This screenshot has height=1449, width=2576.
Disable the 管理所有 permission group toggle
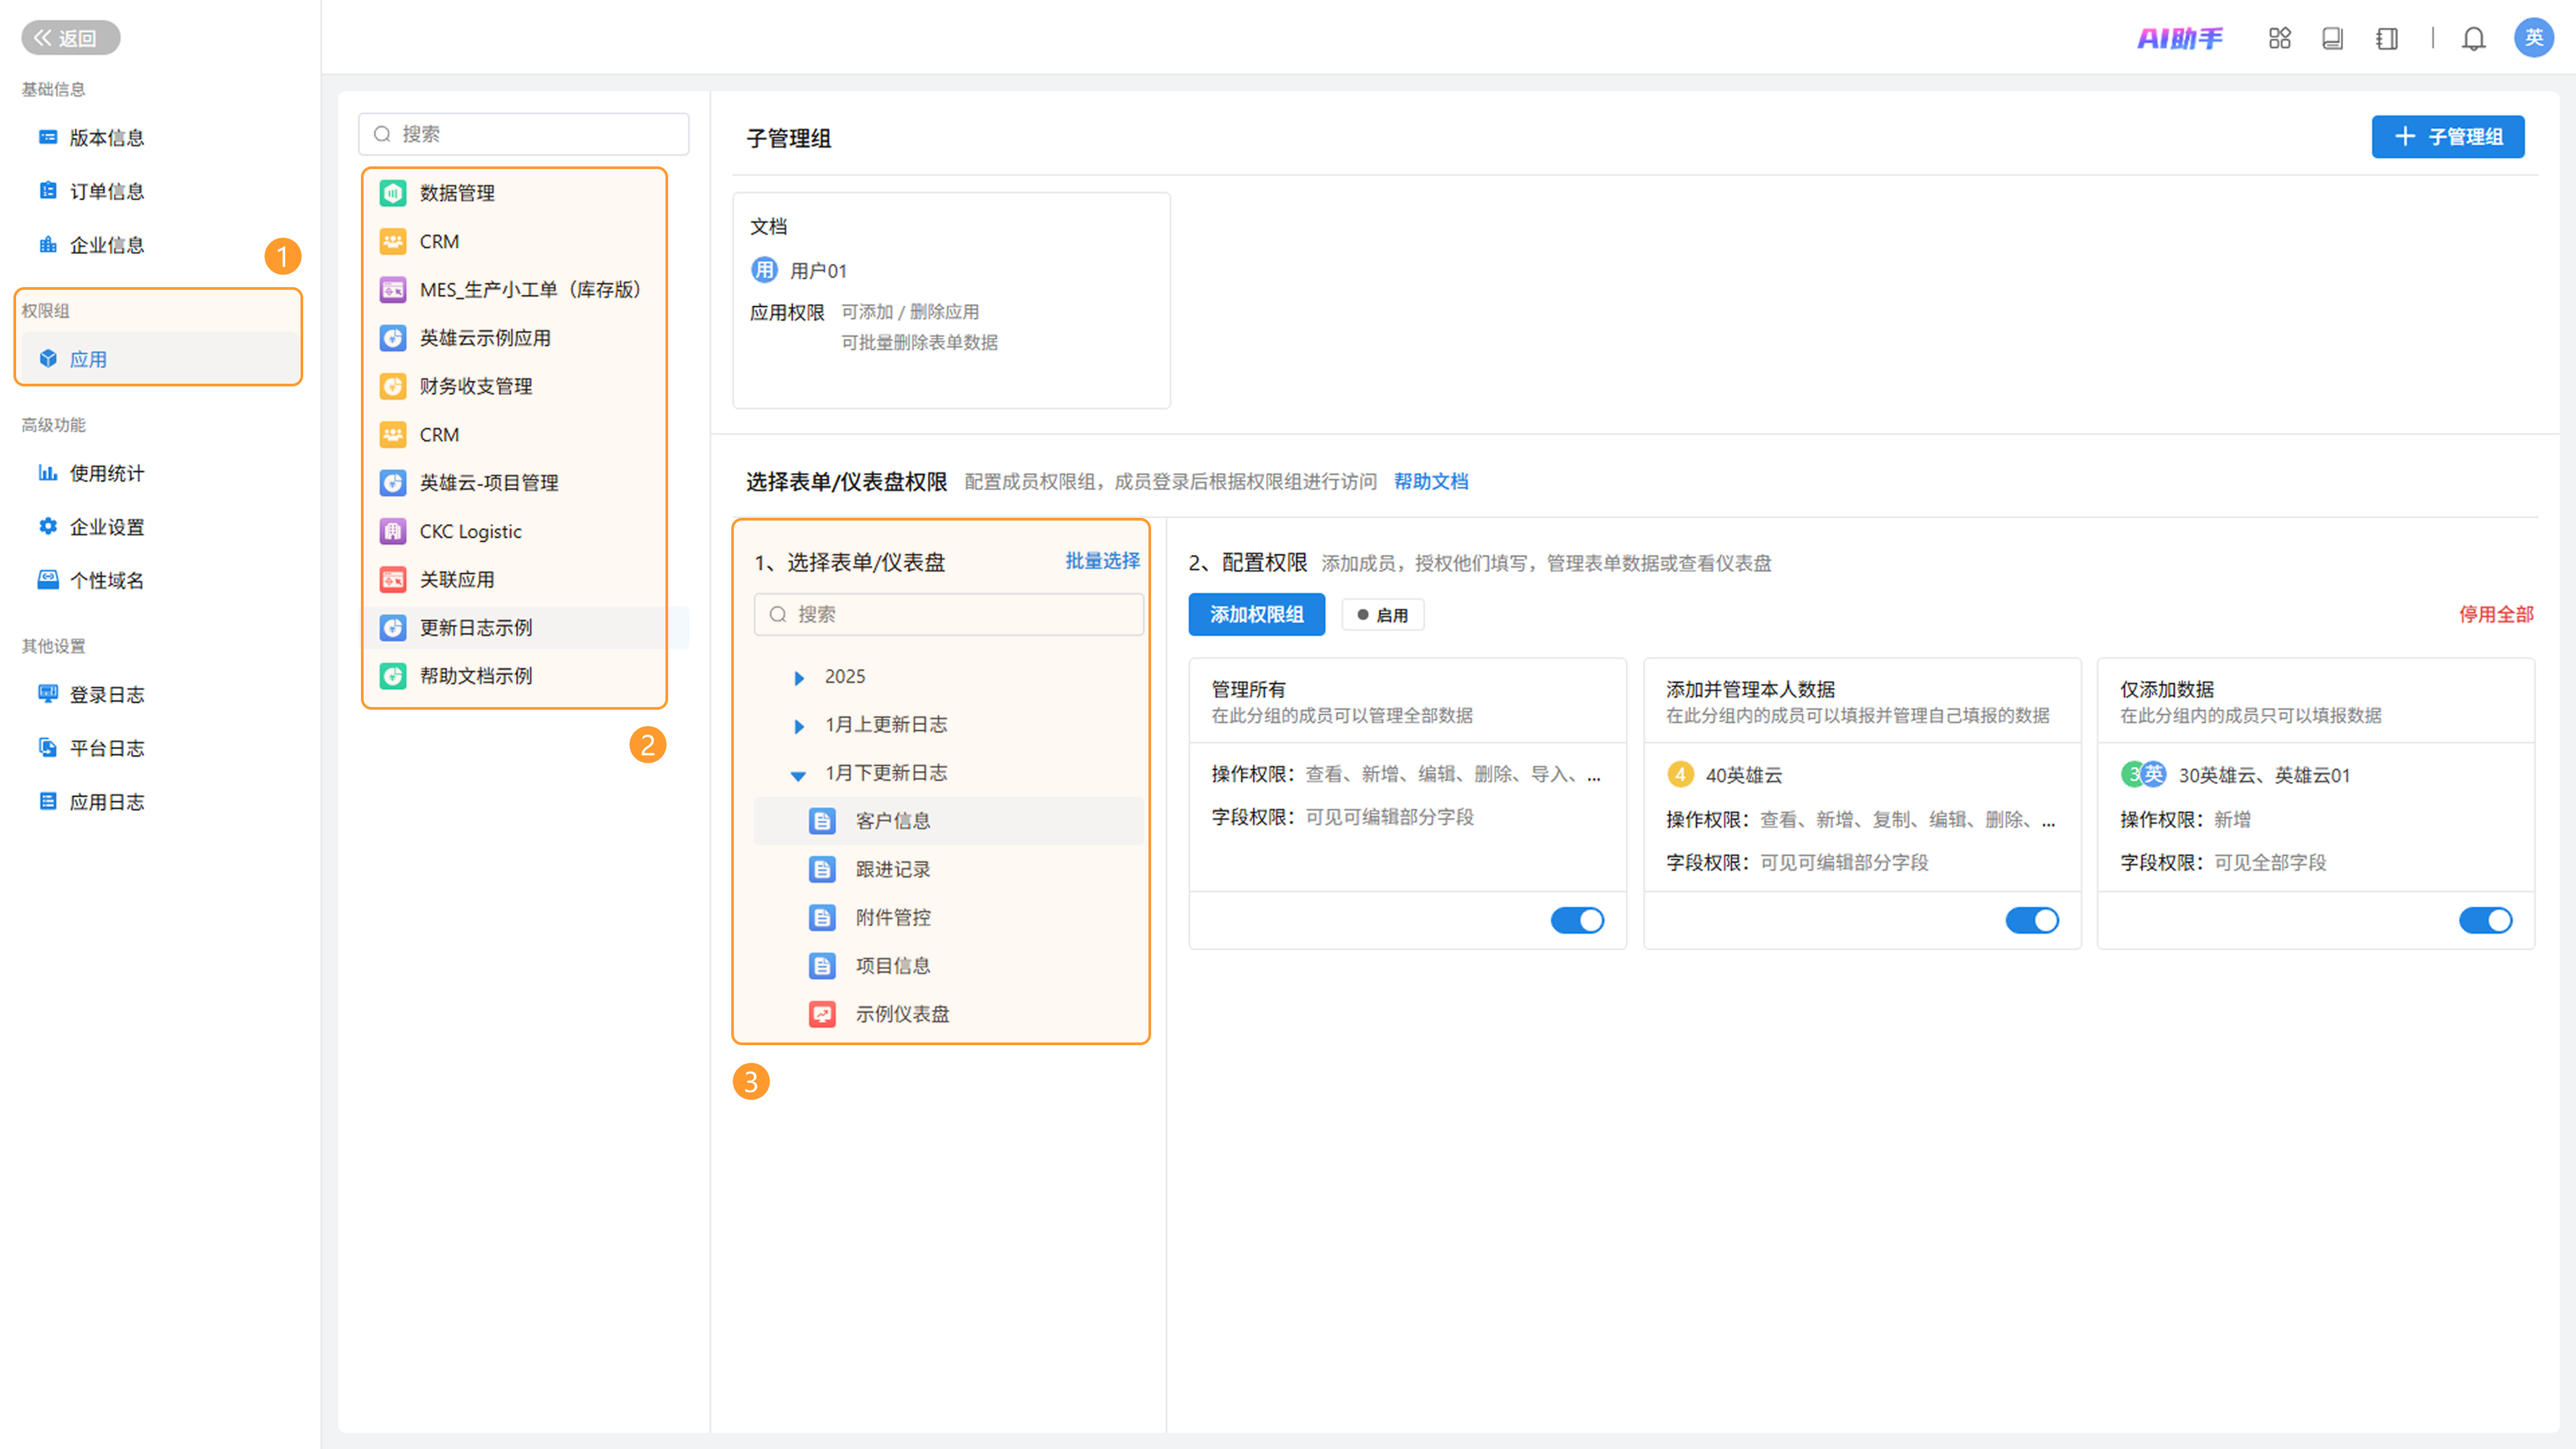click(x=1577, y=920)
